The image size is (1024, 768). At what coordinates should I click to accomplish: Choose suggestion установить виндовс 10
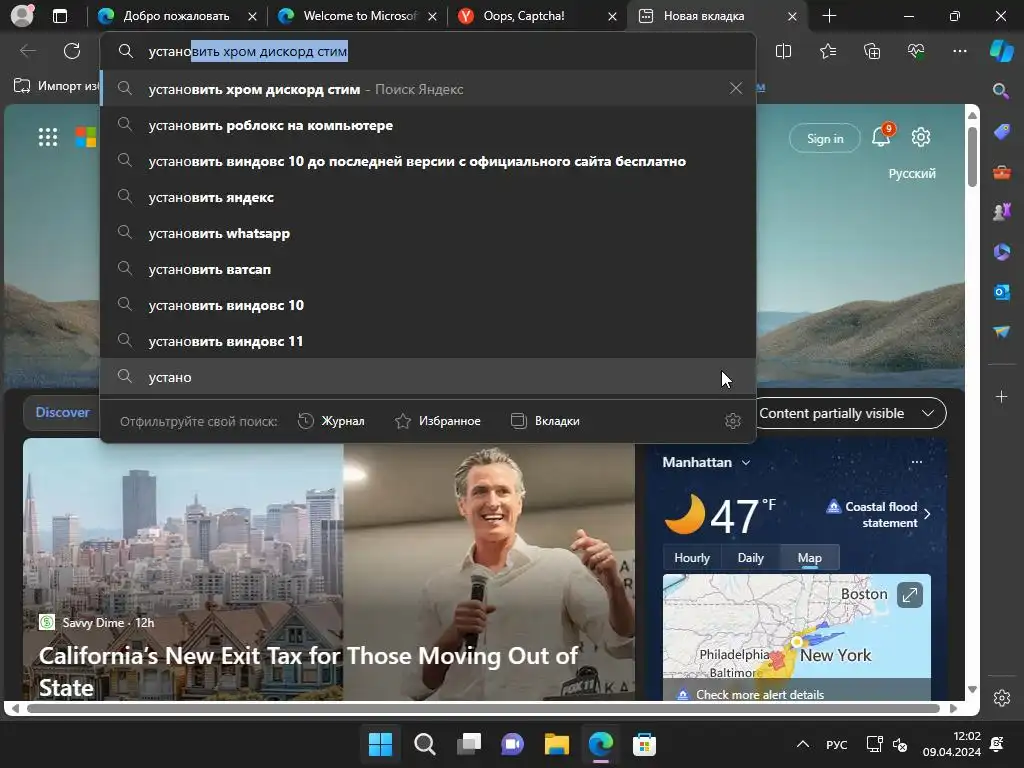(x=428, y=305)
